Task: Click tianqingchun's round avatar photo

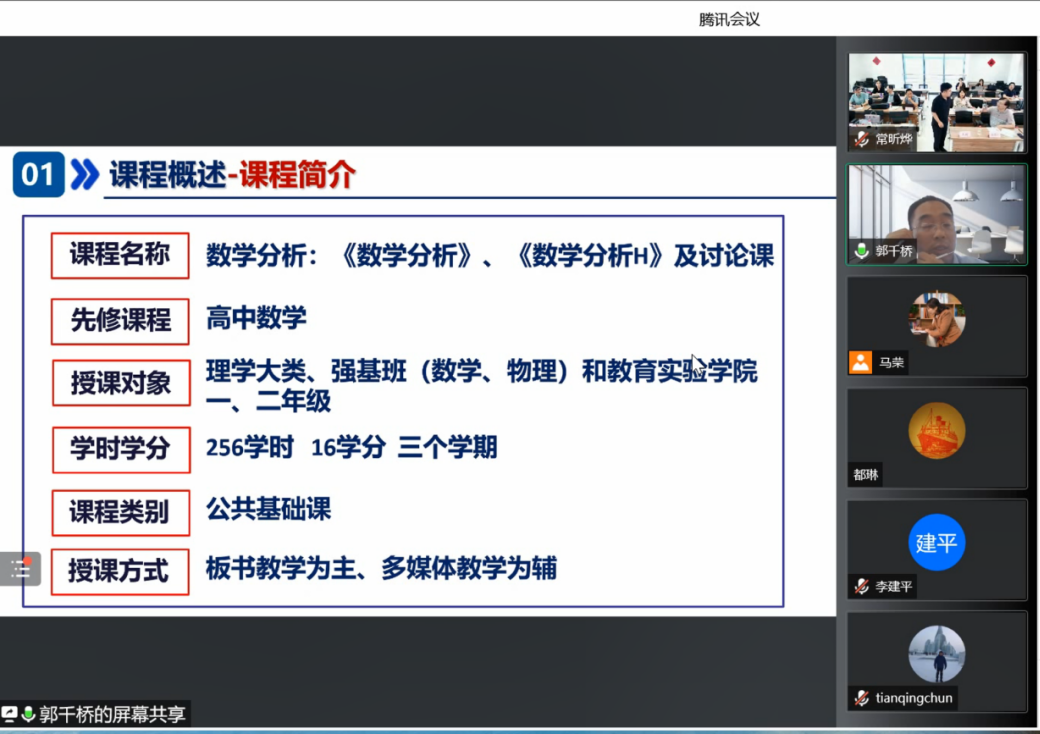Action: coord(936,654)
